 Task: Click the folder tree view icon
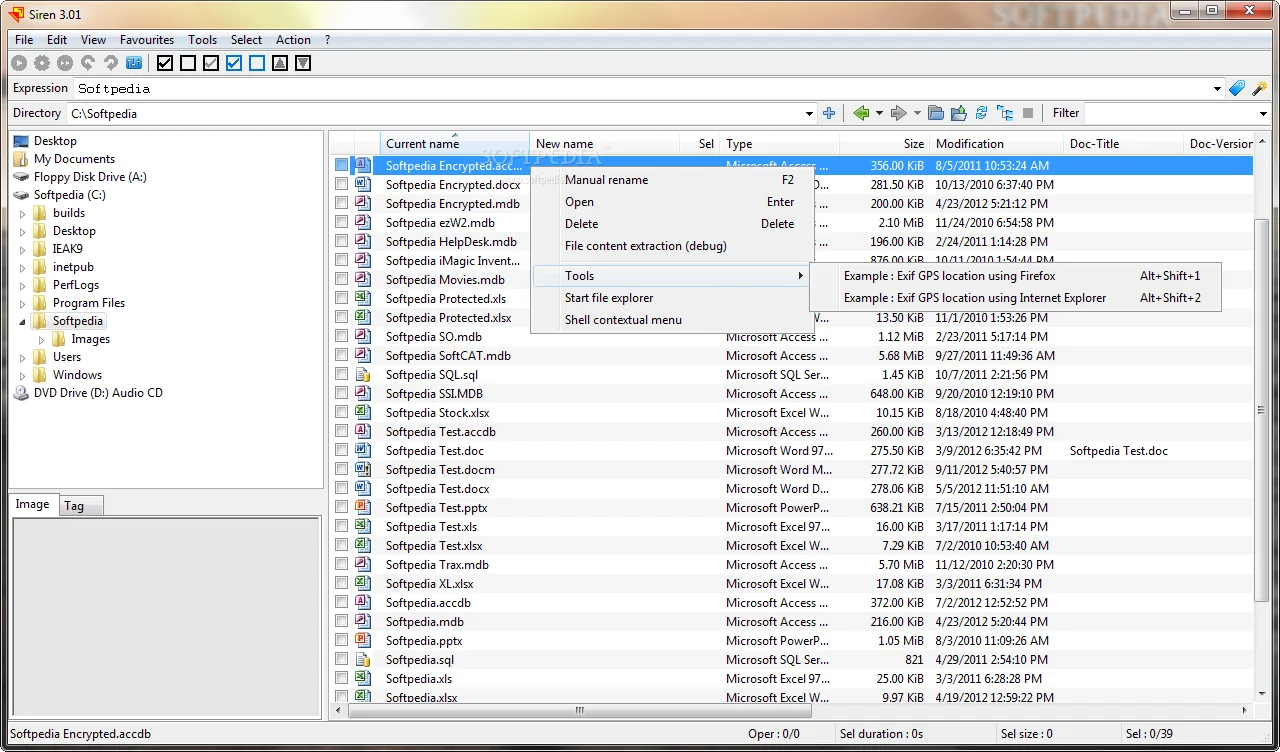[x=1004, y=113]
